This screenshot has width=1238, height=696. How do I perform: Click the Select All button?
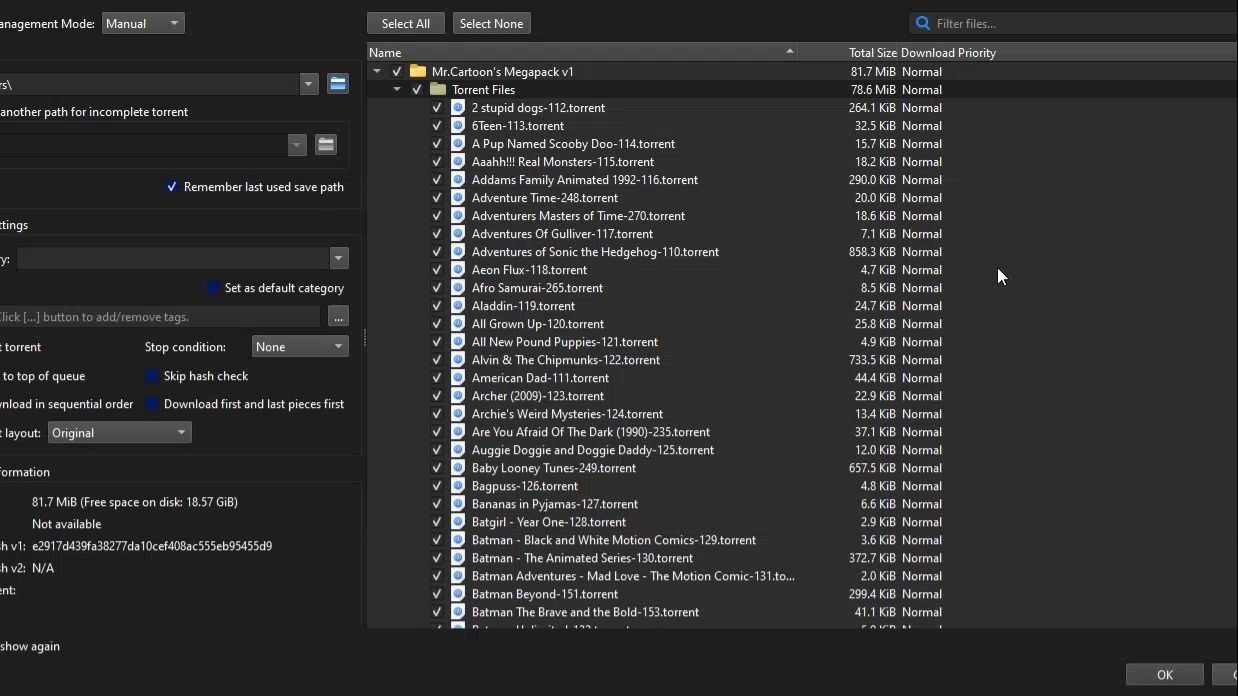point(406,23)
